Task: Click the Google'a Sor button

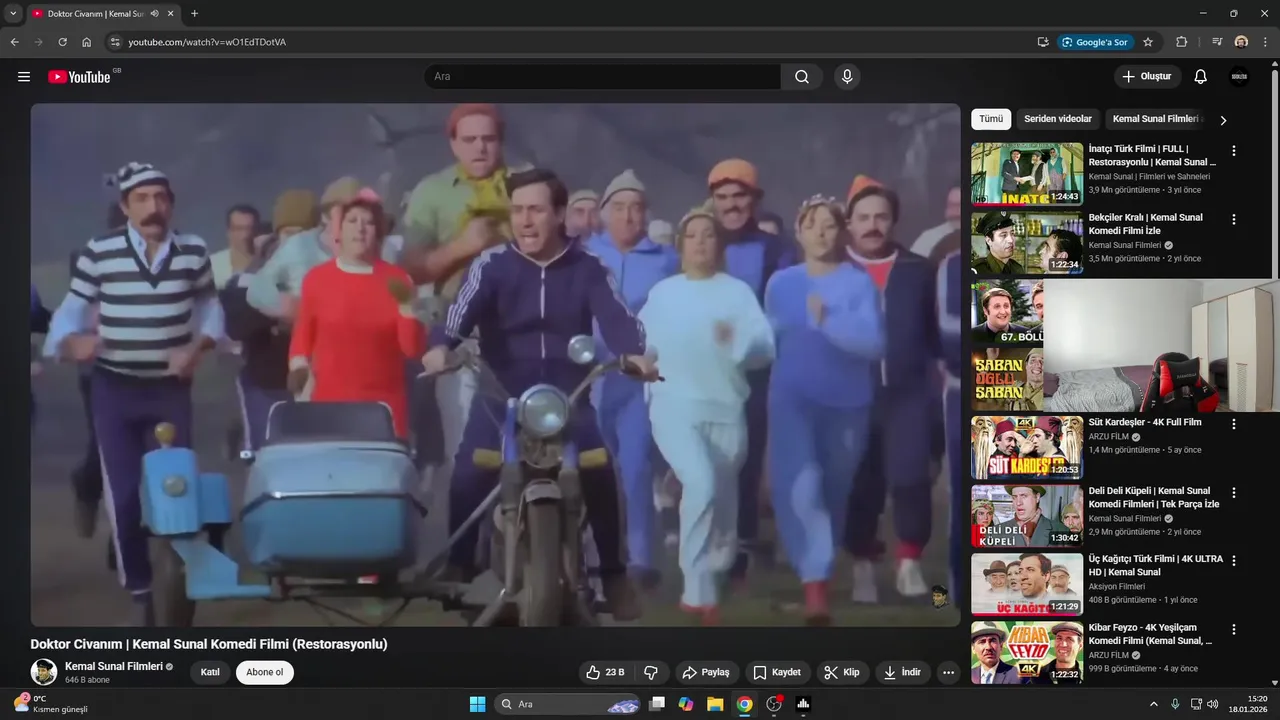Action: pos(1096,42)
